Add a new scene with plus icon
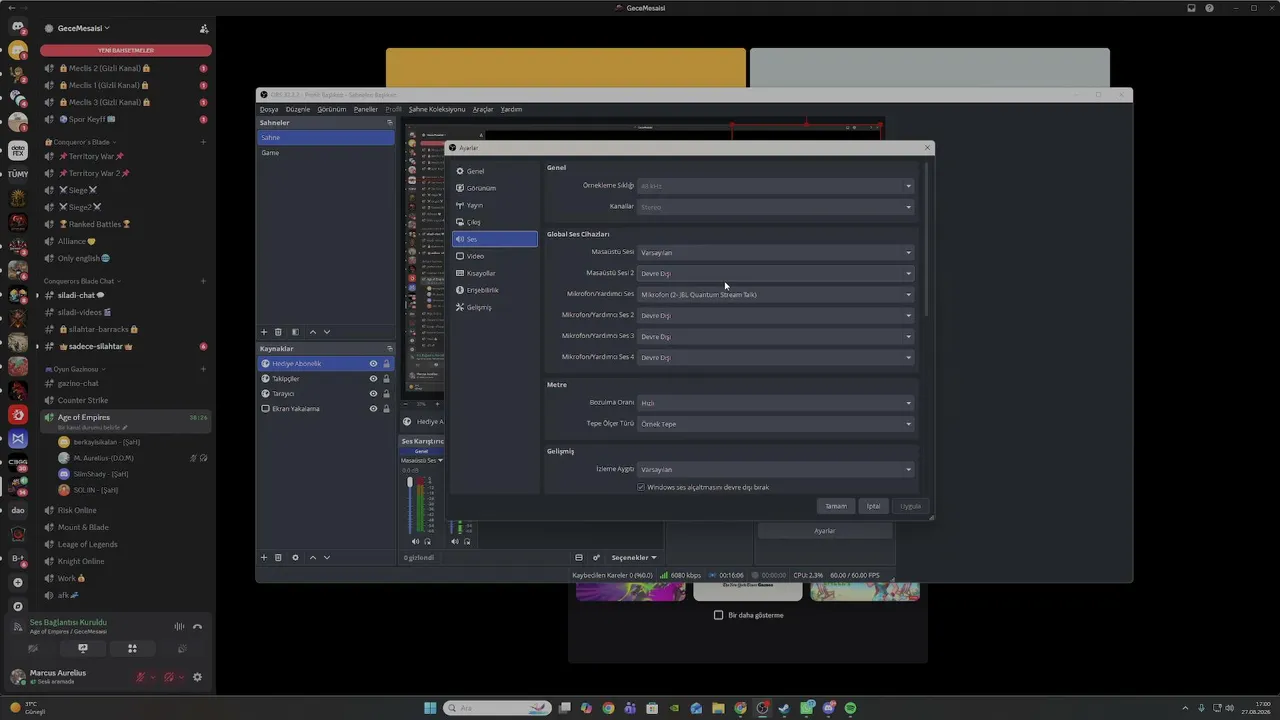The width and height of the screenshot is (1280, 720). [264, 332]
